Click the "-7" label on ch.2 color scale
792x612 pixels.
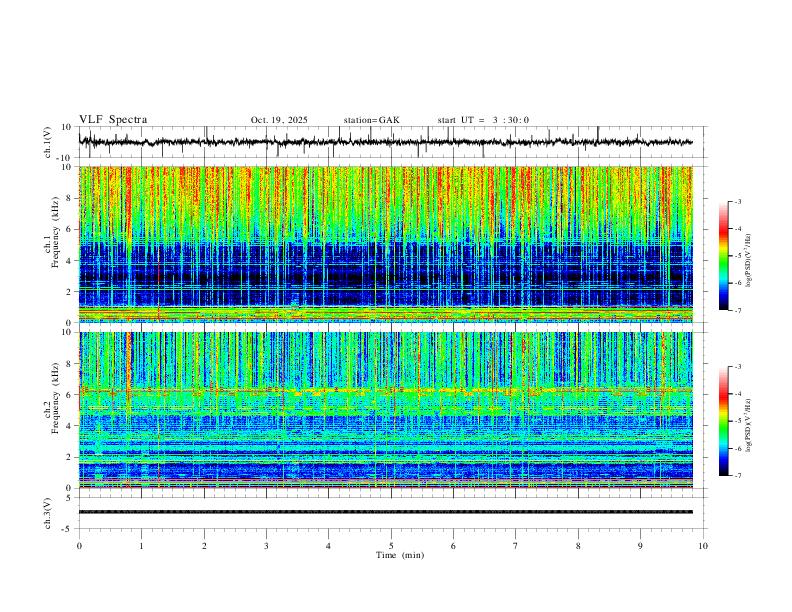point(738,476)
